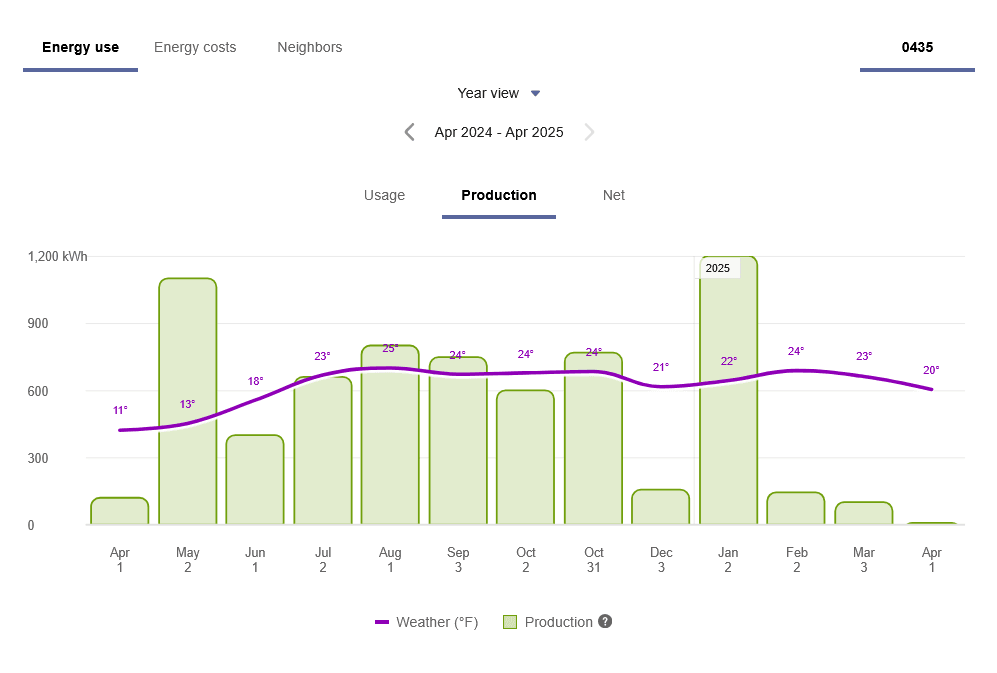
Task: Open the view mode dropdown labeled Year view
Action: (x=490, y=92)
